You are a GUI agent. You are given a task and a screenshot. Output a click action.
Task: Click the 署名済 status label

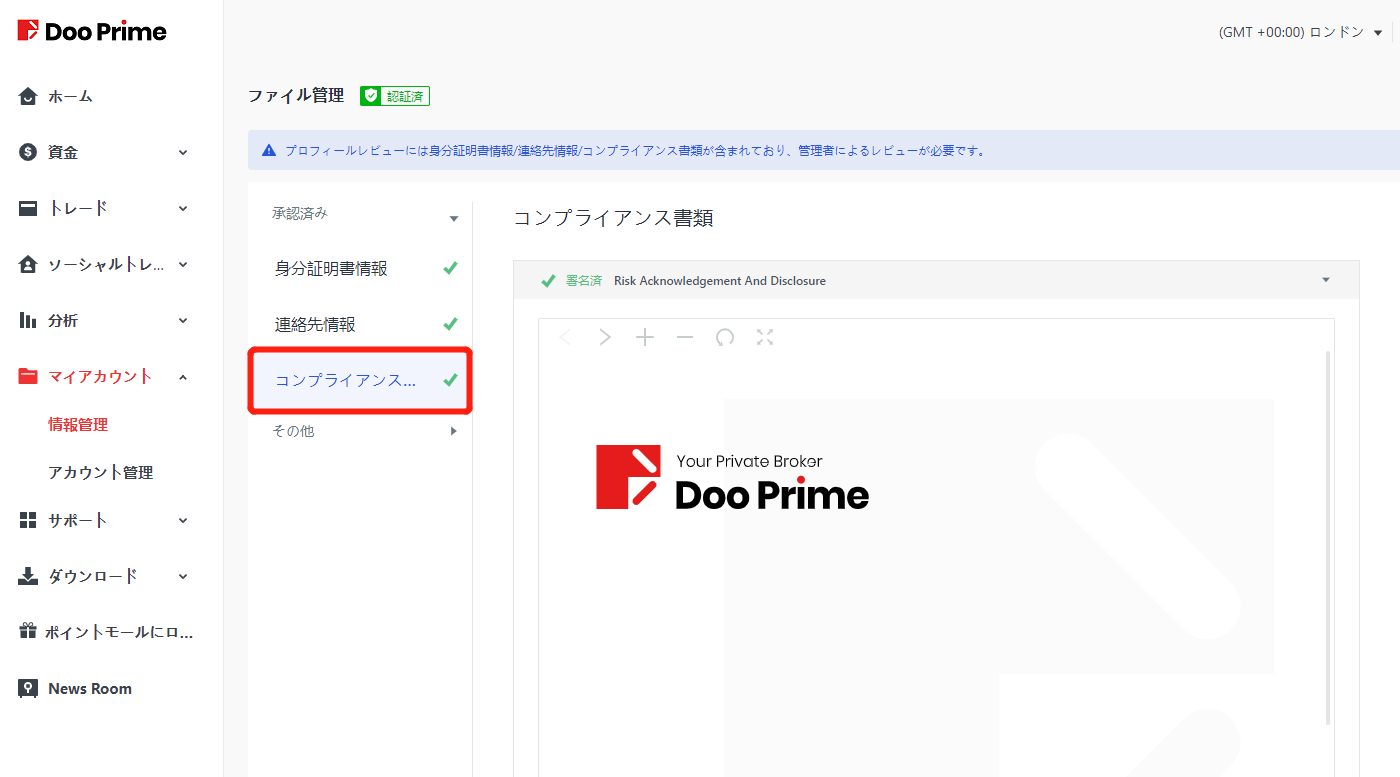[x=584, y=281]
